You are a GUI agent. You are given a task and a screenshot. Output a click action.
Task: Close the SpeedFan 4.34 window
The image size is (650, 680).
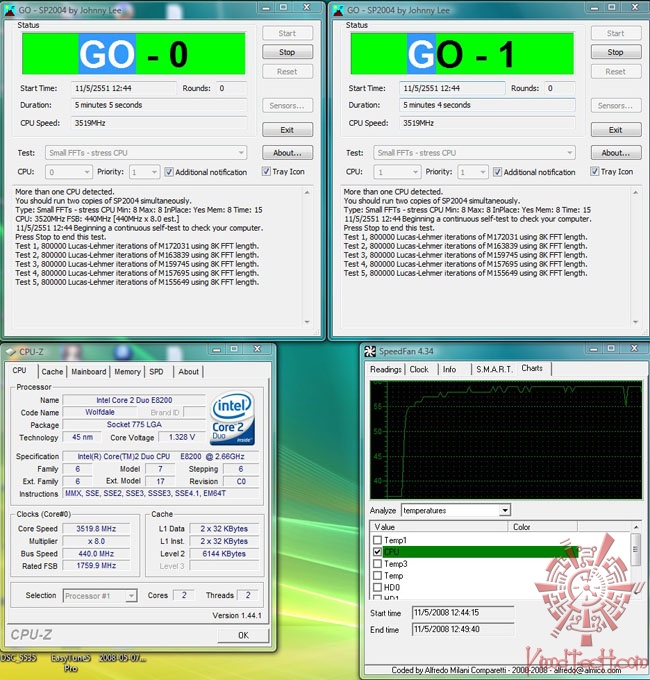tap(634, 348)
